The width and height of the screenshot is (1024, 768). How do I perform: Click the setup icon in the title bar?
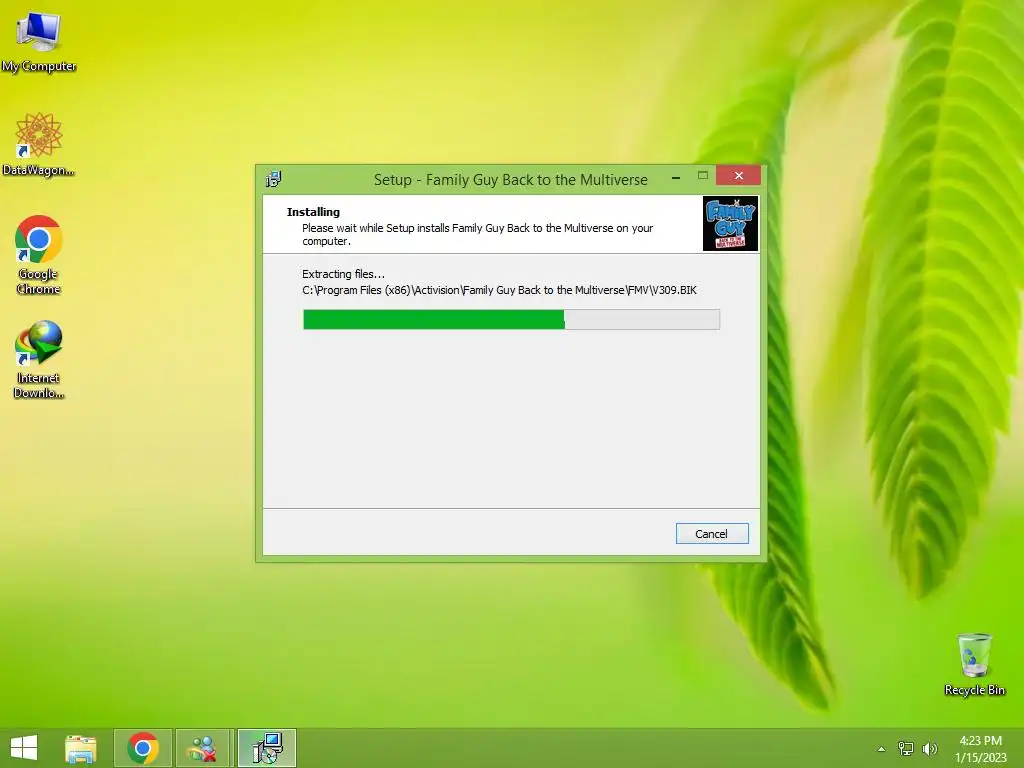274,179
